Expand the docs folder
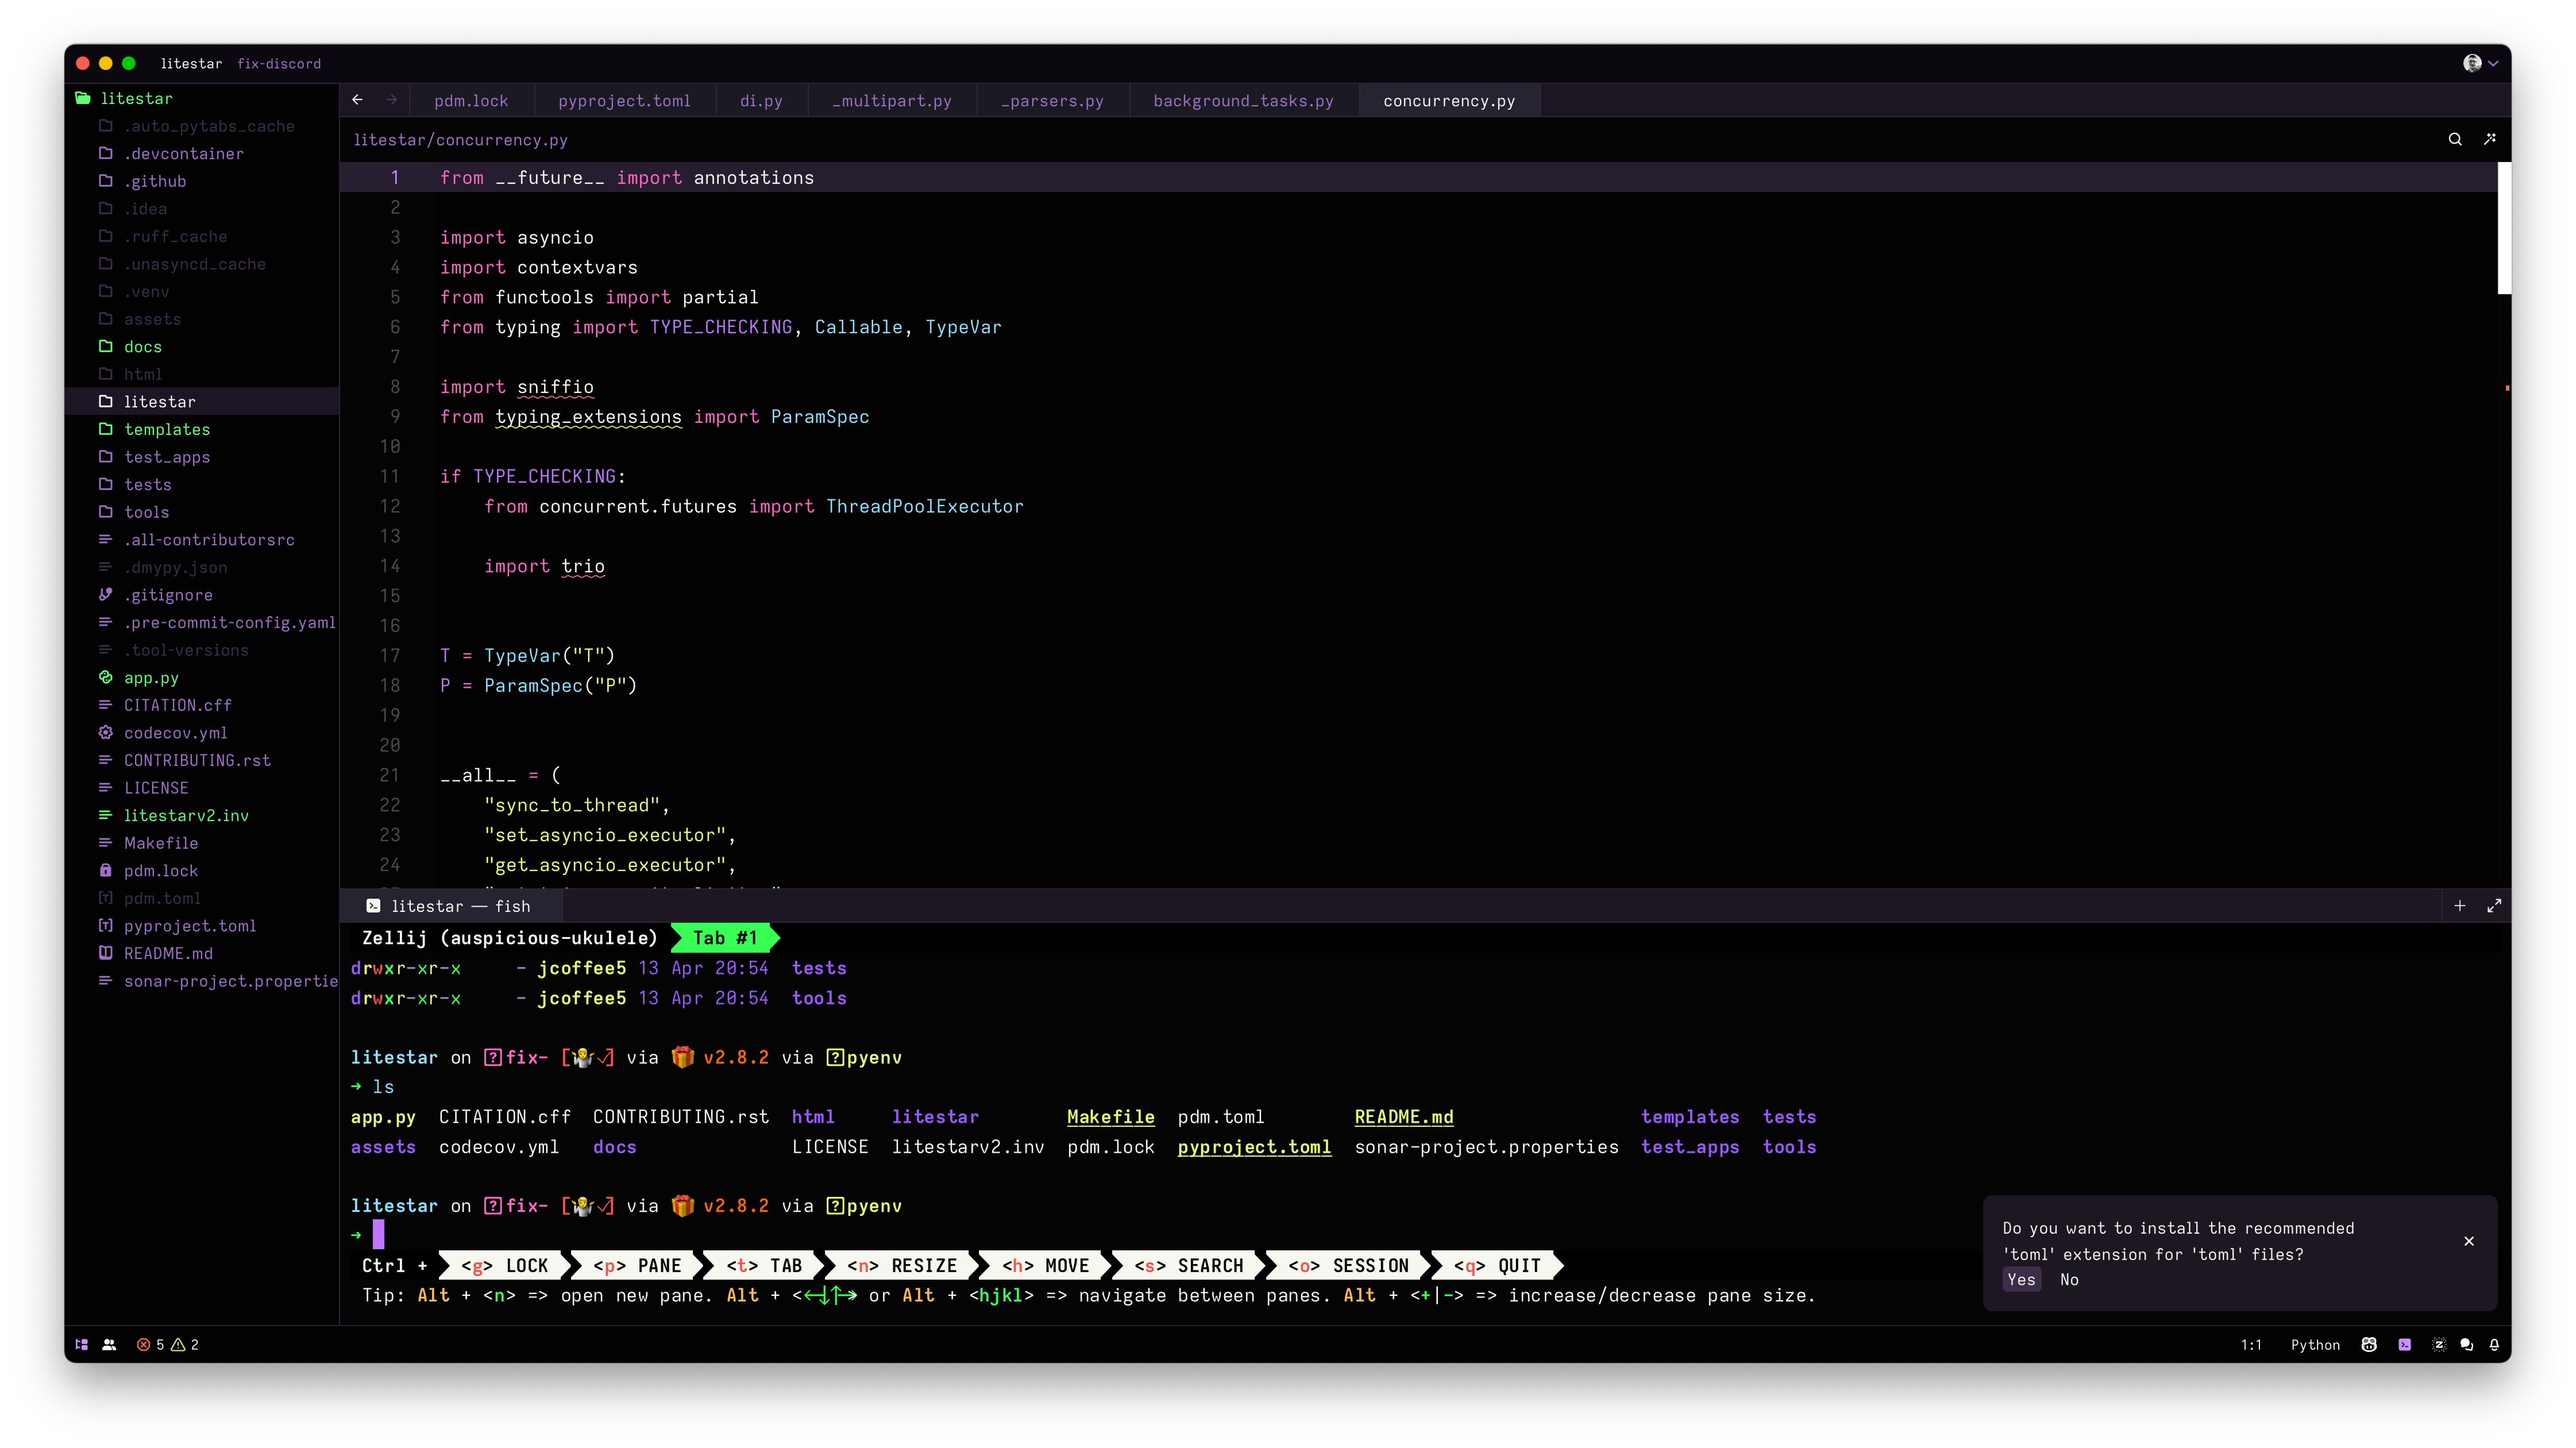This screenshot has height=1448, width=2576. point(143,346)
